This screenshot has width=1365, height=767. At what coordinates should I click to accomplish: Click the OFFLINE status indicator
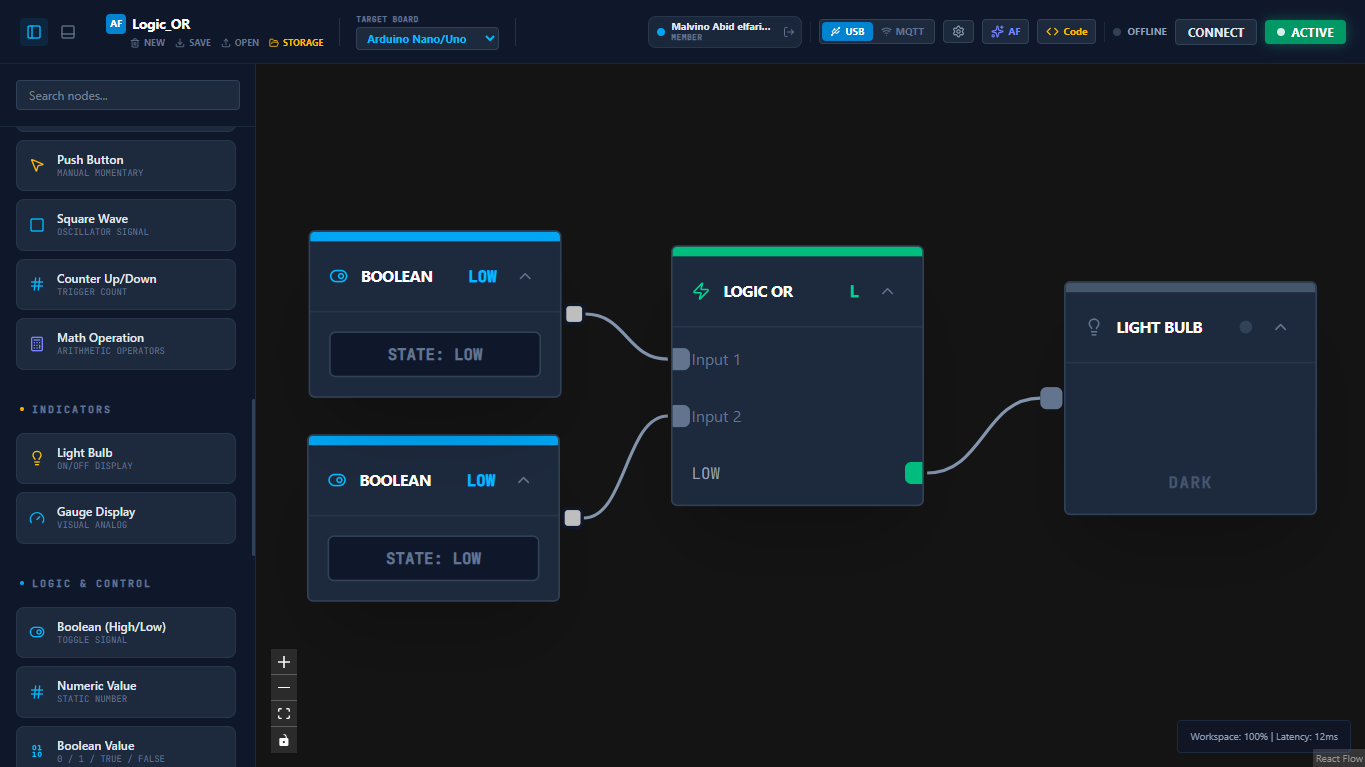click(1140, 32)
